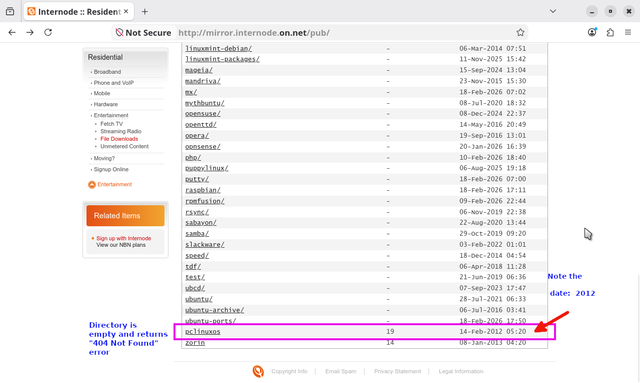Screen dimensions: 640x383
Task: Open the slackware/ directory
Action: point(205,245)
